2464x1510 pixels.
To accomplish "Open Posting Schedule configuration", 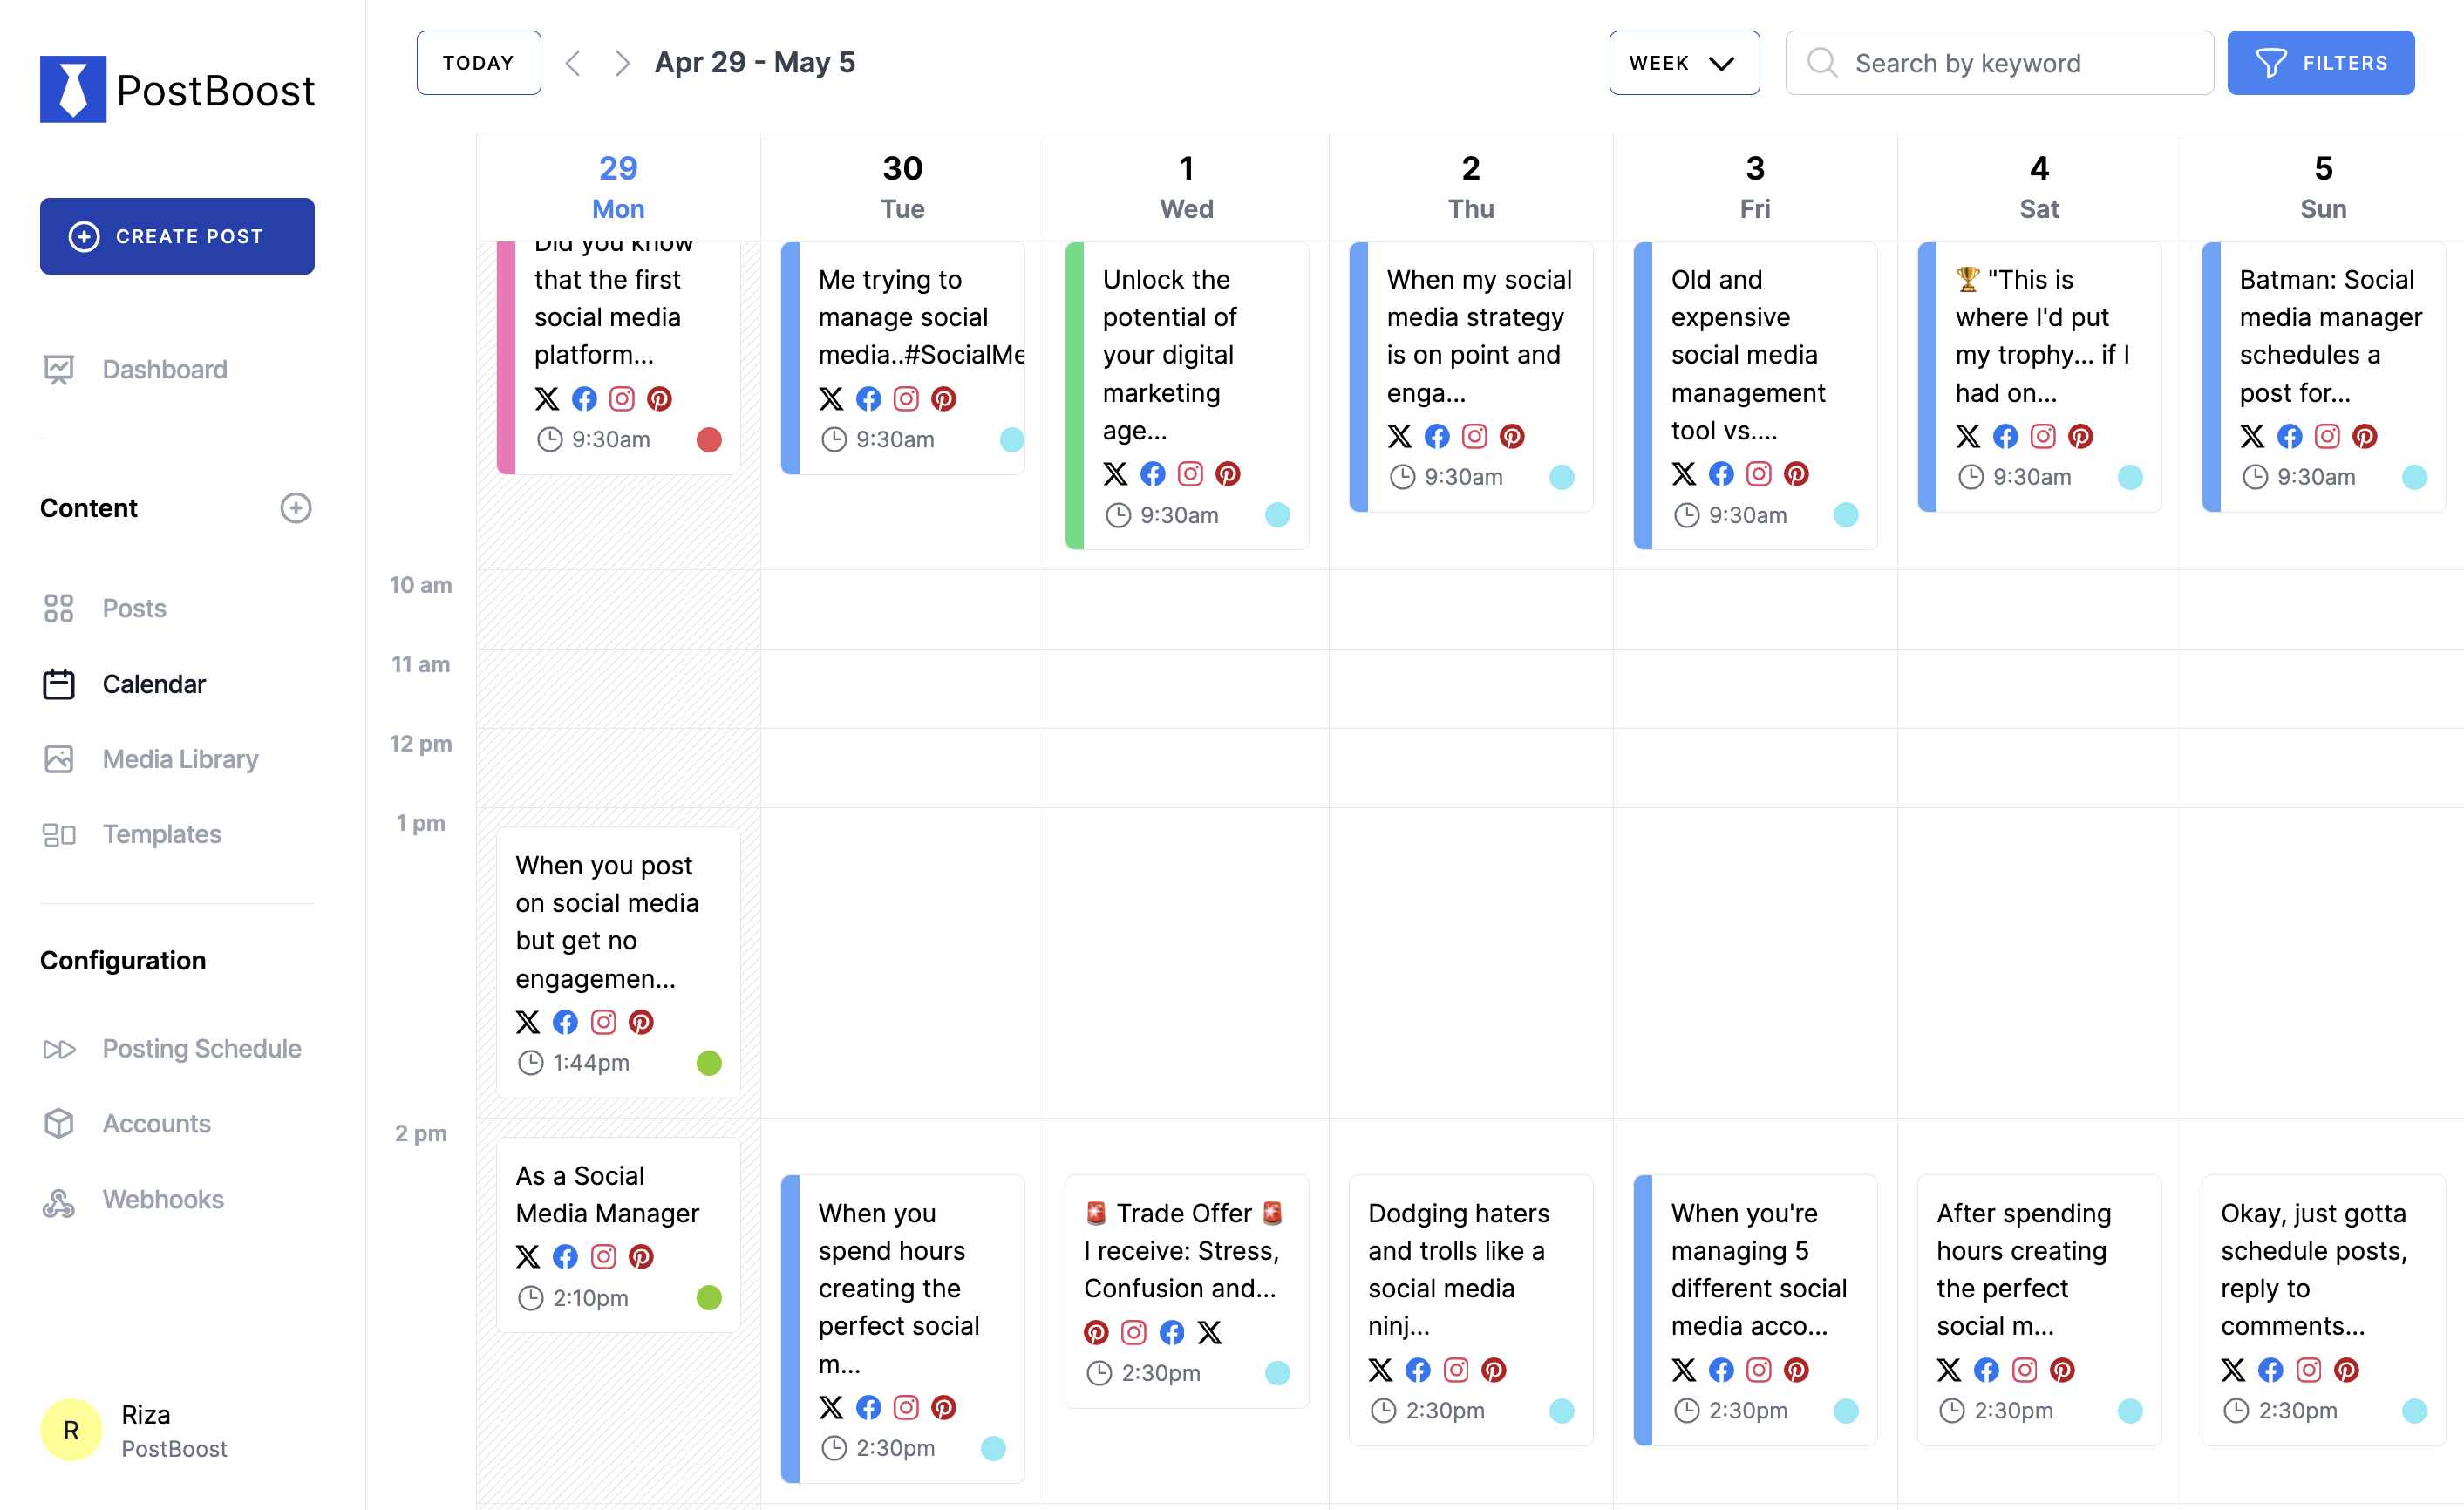I will click(x=201, y=1048).
